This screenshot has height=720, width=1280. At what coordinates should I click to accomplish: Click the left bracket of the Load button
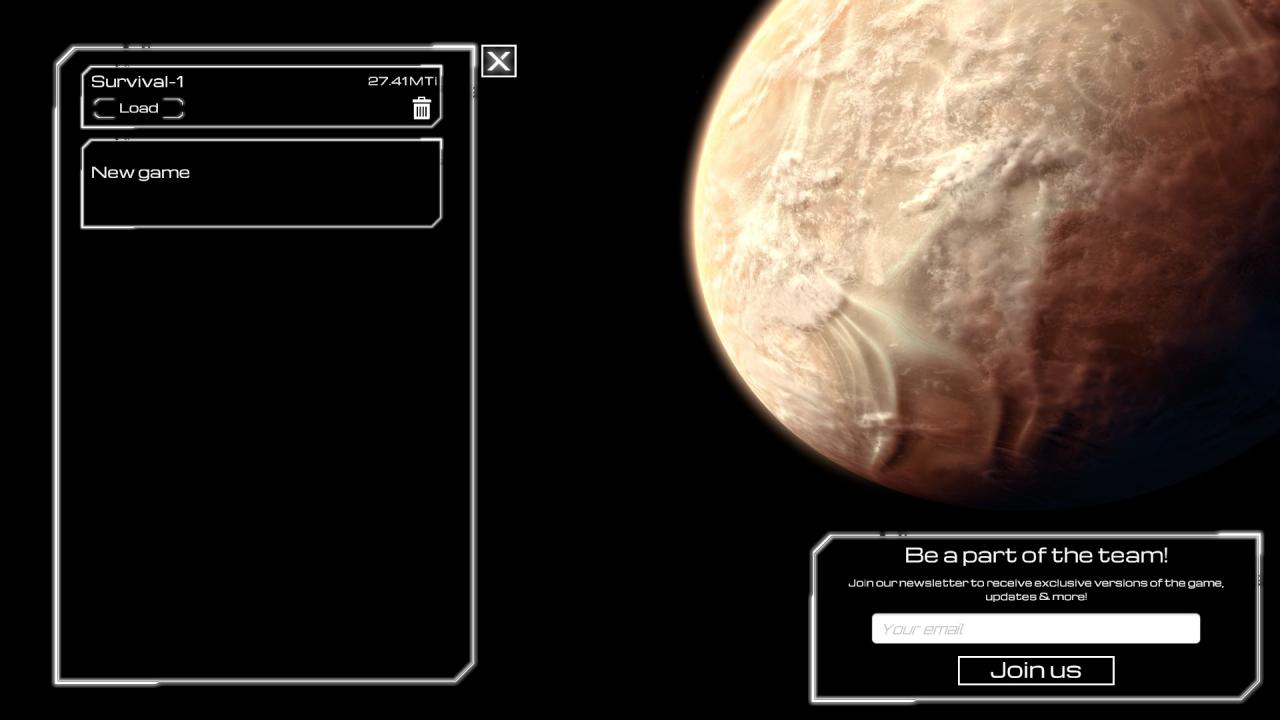click(101, 108)
